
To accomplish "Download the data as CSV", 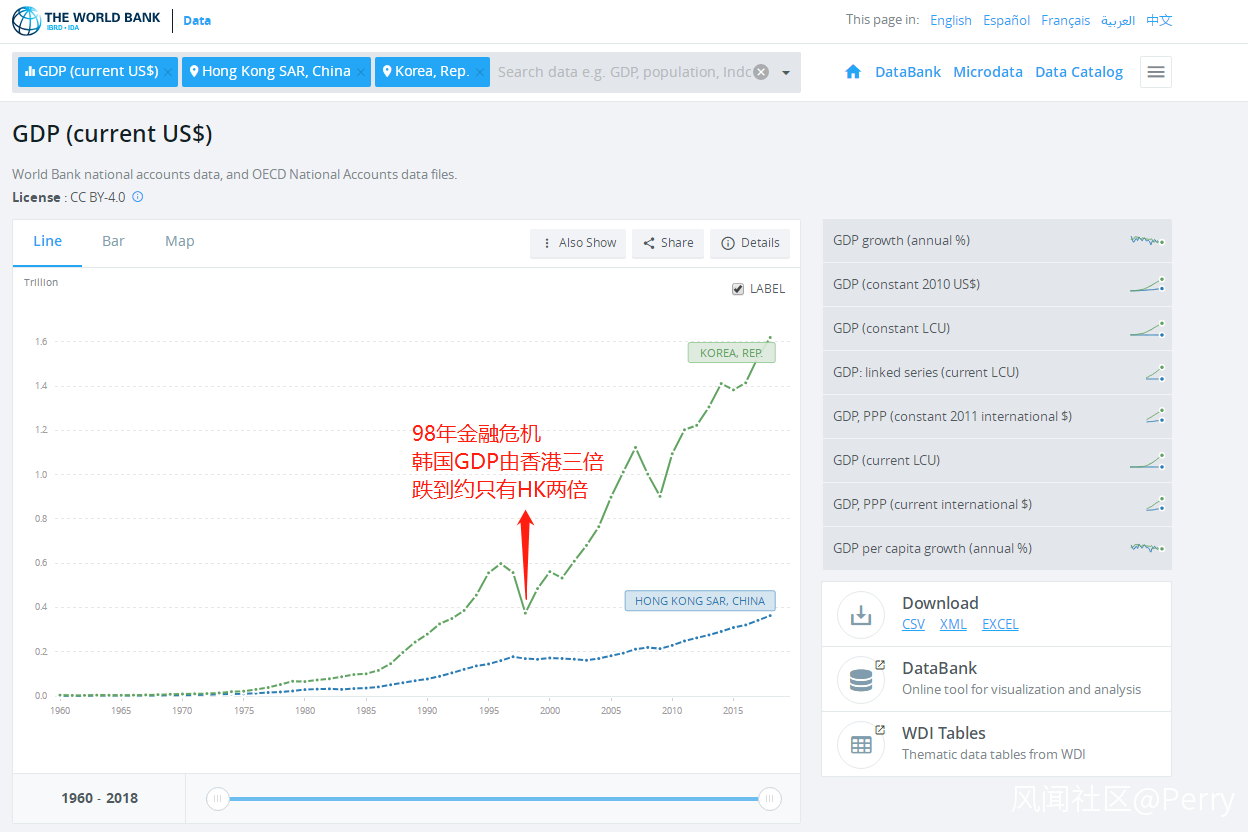I will pos(913,624).
